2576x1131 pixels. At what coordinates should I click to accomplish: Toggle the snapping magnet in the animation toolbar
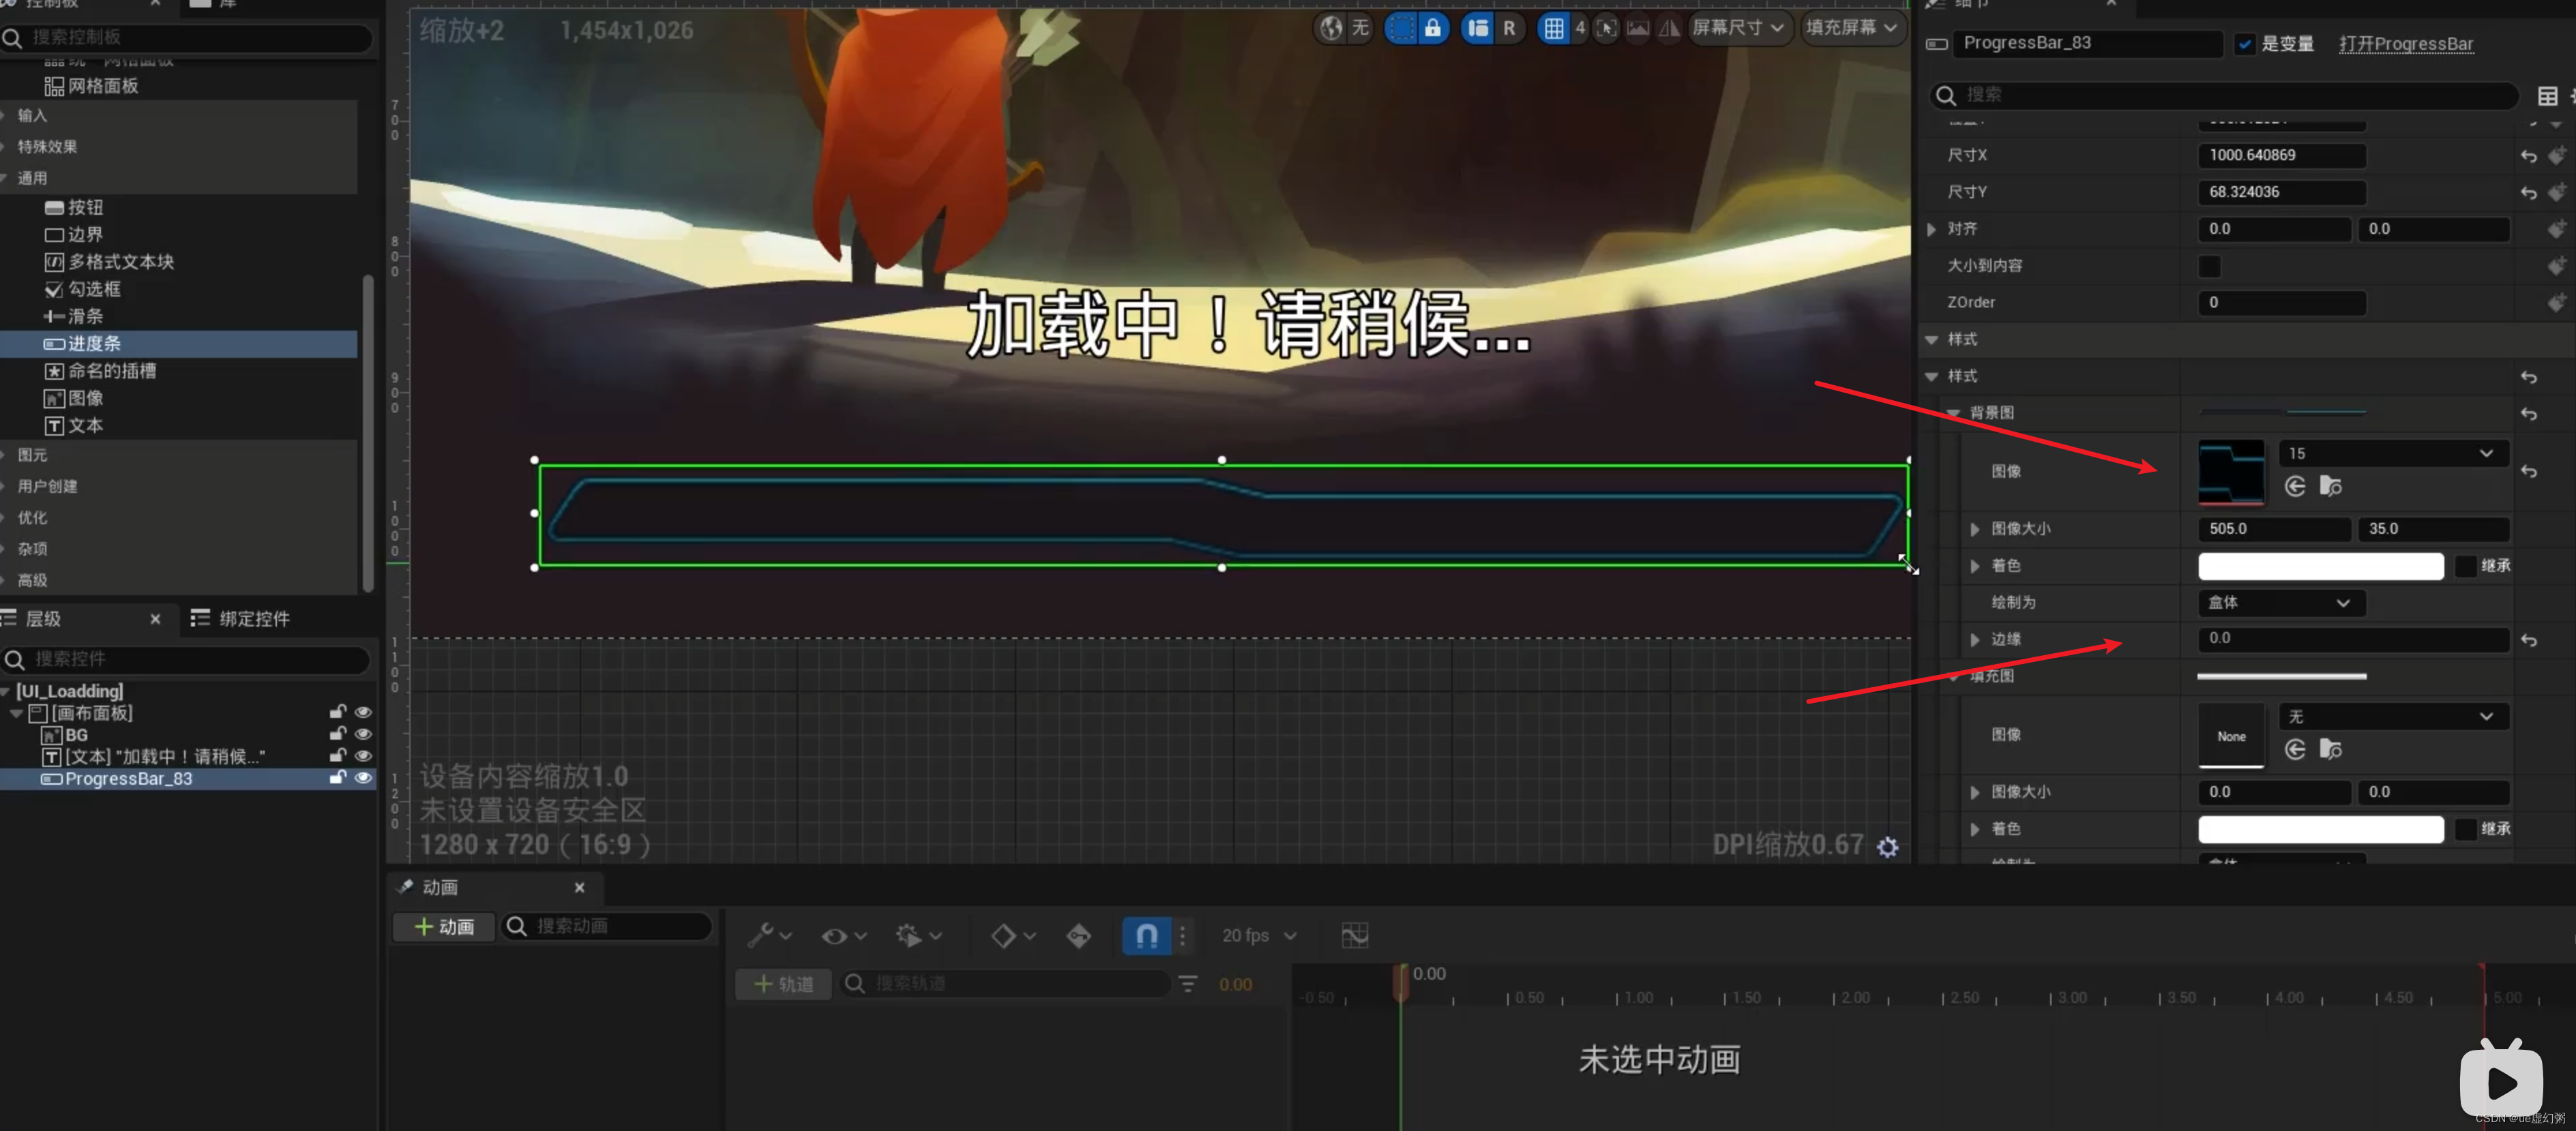[x=1146, y=936]
